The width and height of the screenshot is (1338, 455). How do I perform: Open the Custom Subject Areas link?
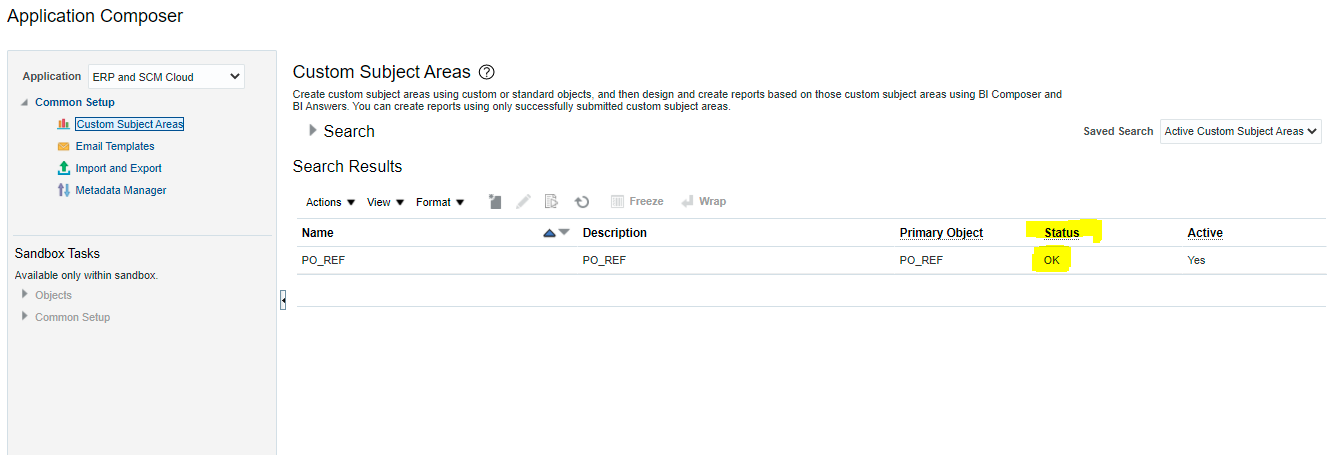coord(130,124)
